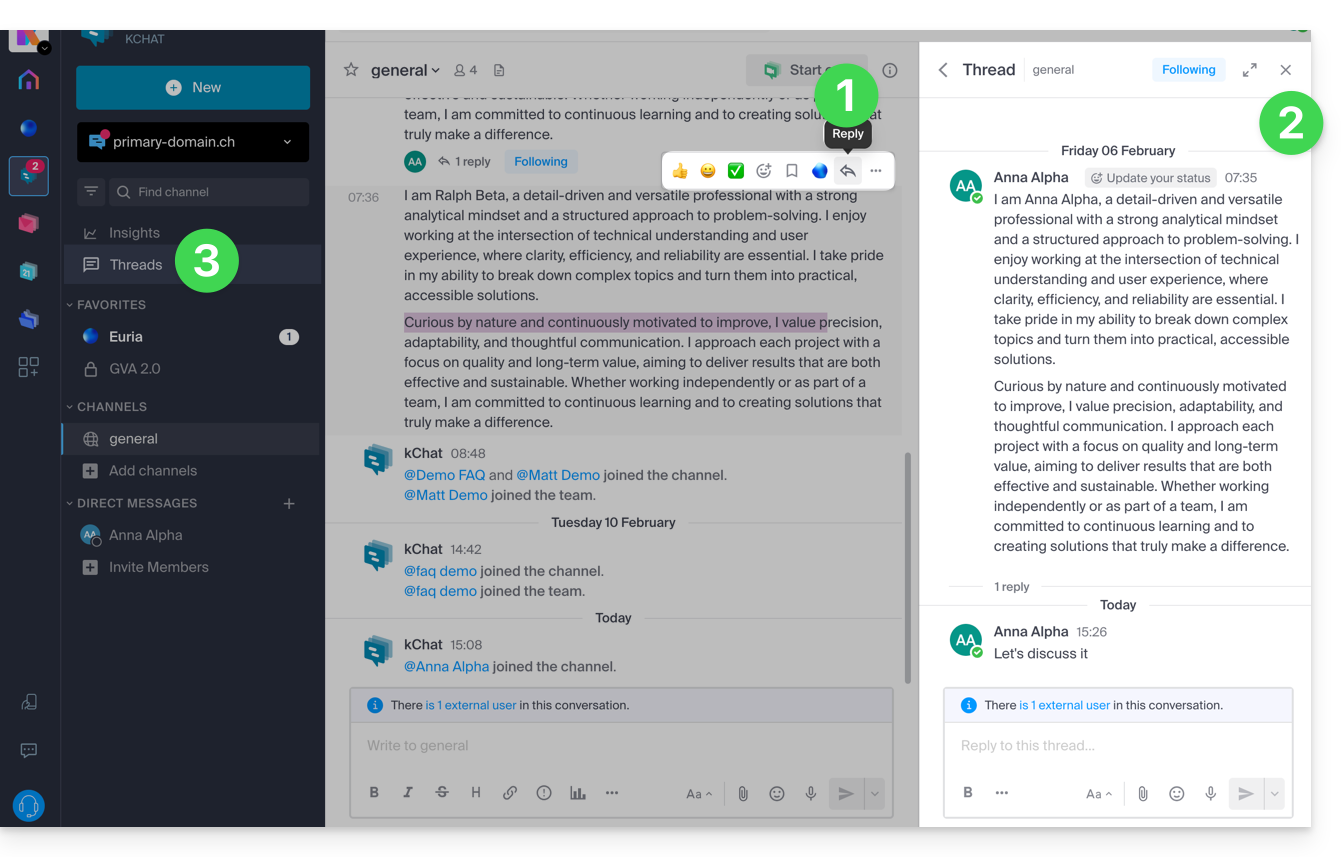Image resolution: width=1341 pixels, height=857 pixels.
Task: Open the headset support icon
Action: tap(29, 805)
